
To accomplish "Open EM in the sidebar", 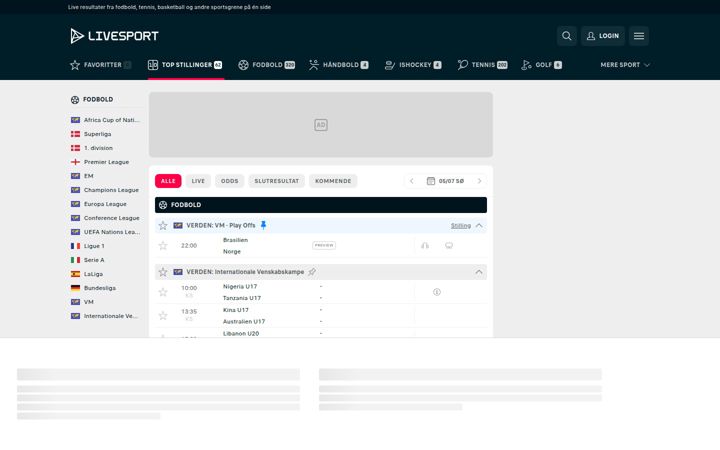I will [x=82, y=176].
